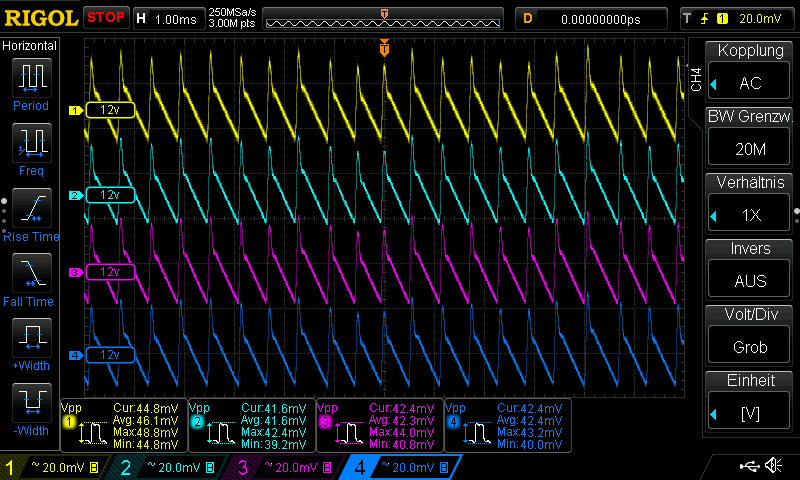This screenshot has height=480, width=800.
Task: Select the +Width measurement icon
Action: (31, 336)
